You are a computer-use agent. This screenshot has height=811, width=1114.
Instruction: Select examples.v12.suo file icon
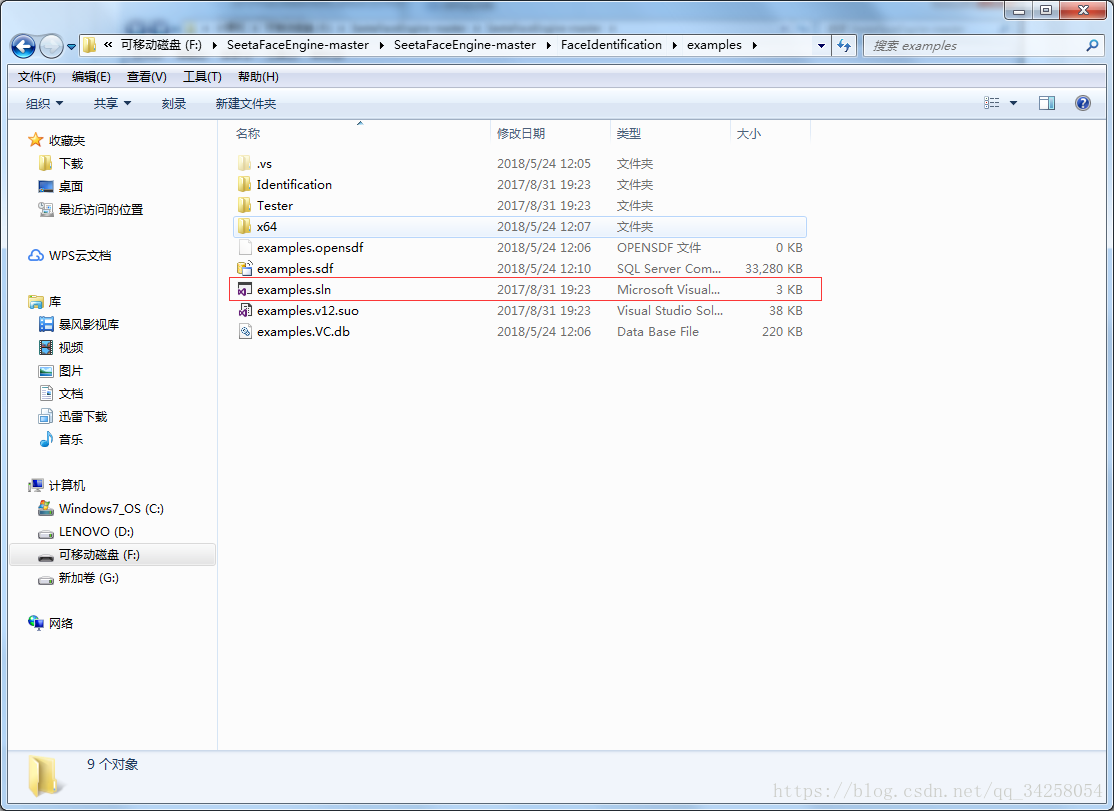tap(244, 310)
